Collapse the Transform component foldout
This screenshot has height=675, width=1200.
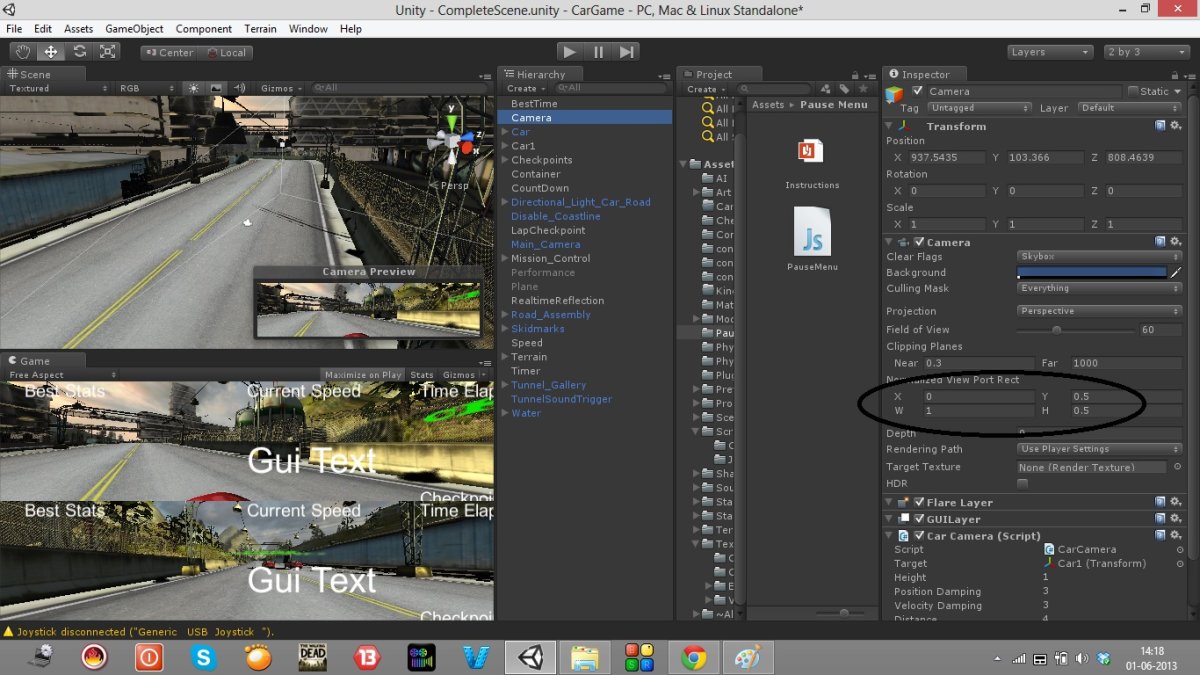pos(890,126)
